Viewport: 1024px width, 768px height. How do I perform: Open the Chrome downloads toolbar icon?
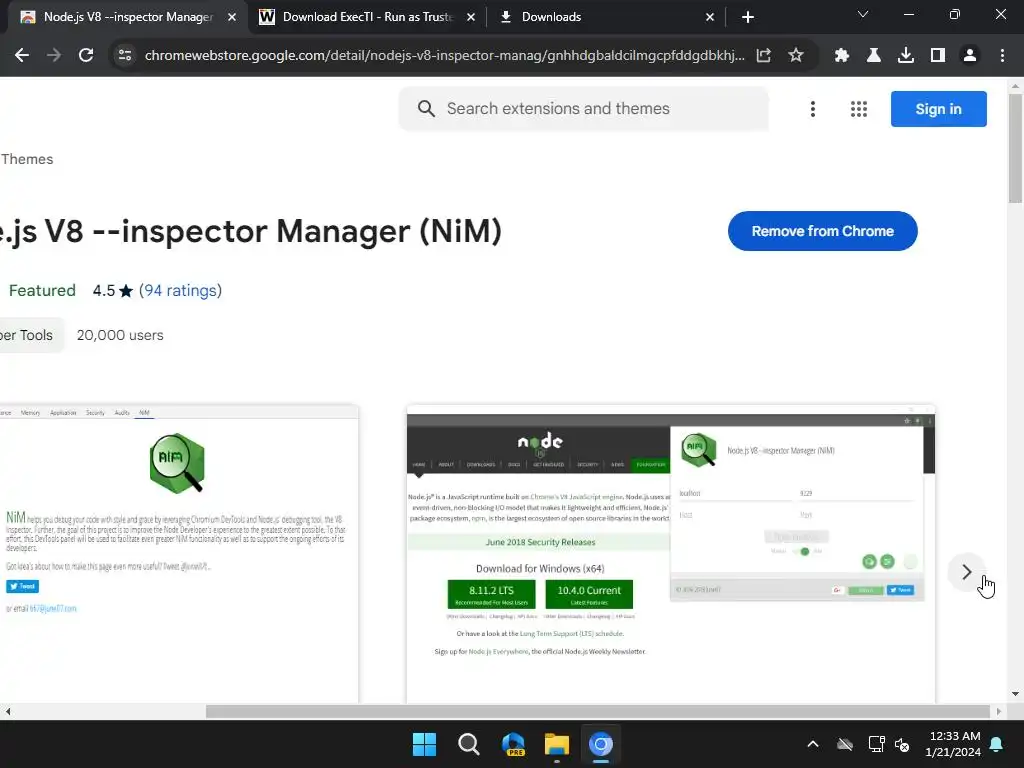(905, 56)
